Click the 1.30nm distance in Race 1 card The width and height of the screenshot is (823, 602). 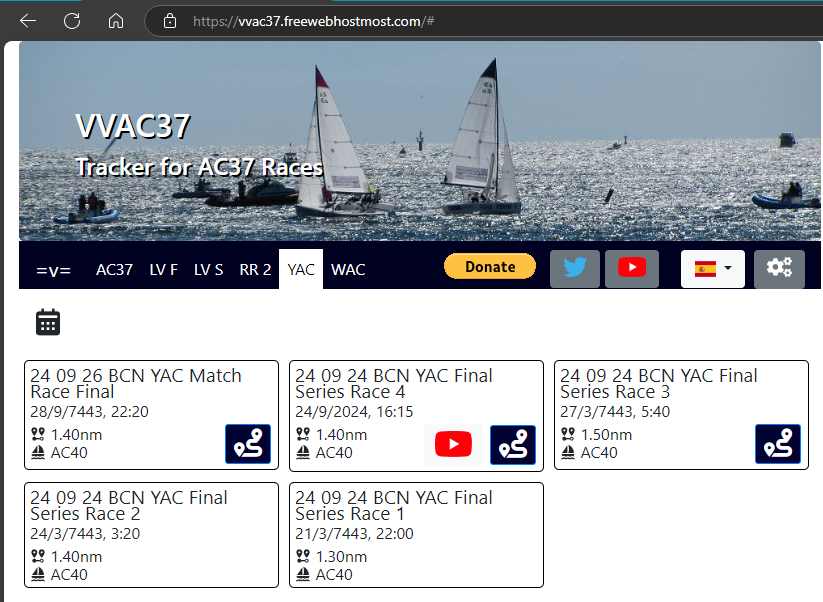(x=341, y=556)
